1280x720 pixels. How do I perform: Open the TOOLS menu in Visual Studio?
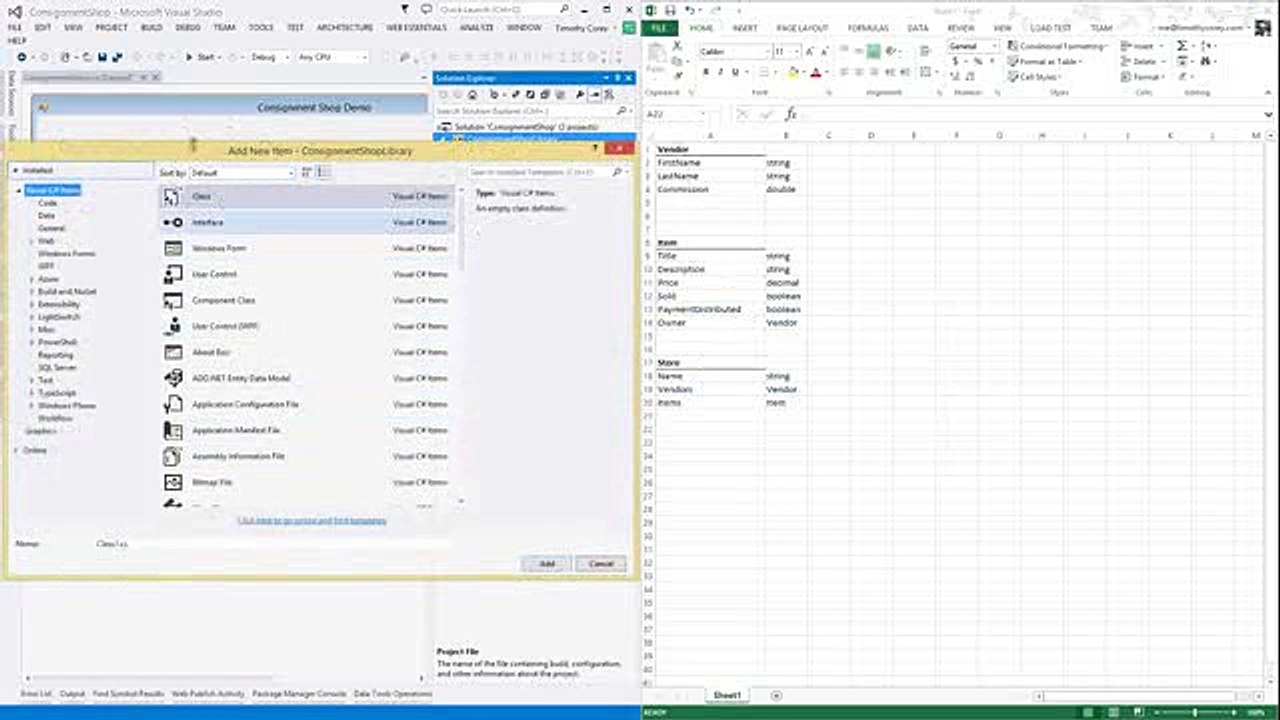click(x=261, y=28)
